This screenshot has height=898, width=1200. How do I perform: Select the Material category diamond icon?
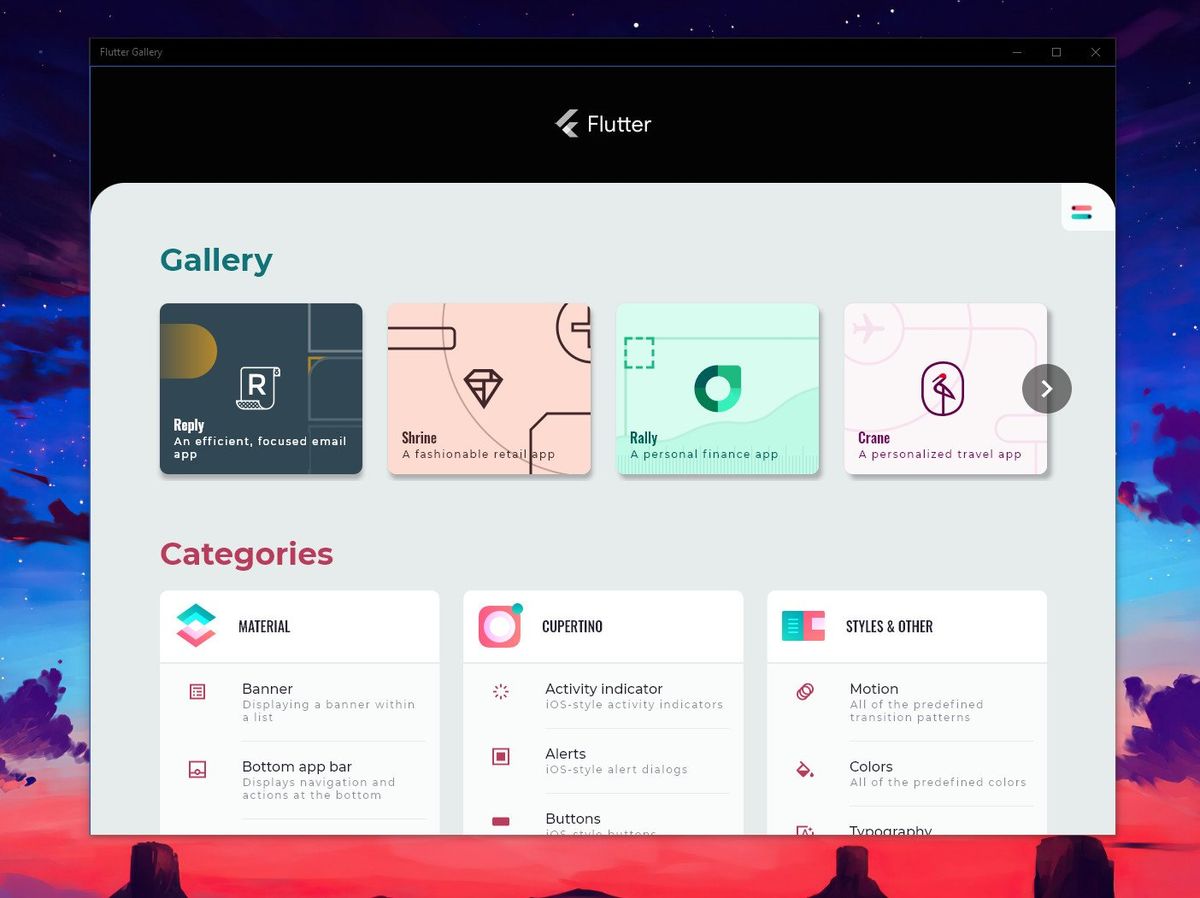point(196,626)
